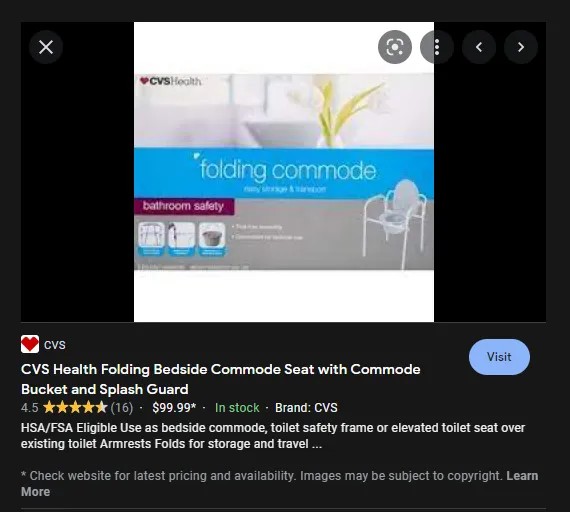Click the CVS heart favicon
Viewport: 570px width, 512px height.
click(x=30, y=344)
